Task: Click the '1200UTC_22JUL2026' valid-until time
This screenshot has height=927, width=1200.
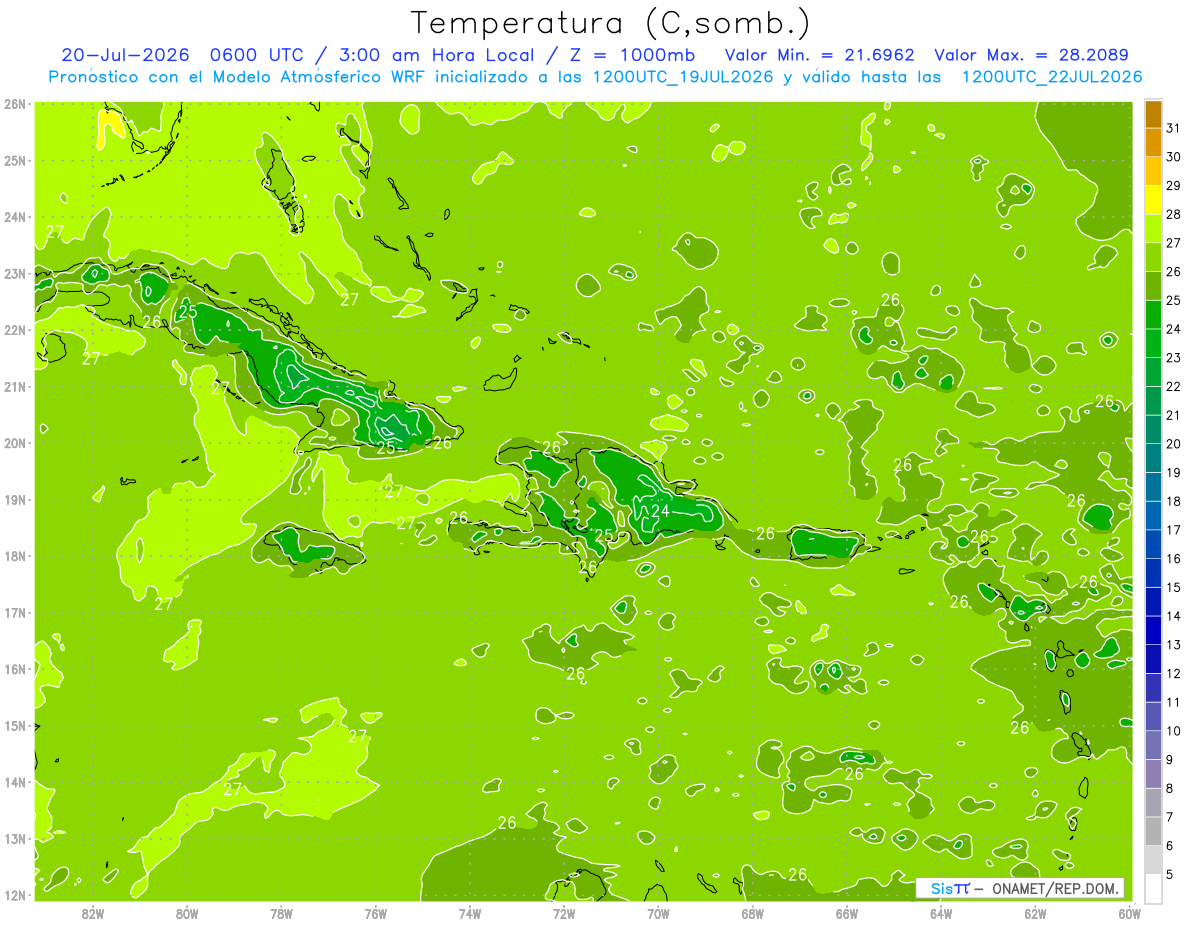Action: [x=1052, y=76]
